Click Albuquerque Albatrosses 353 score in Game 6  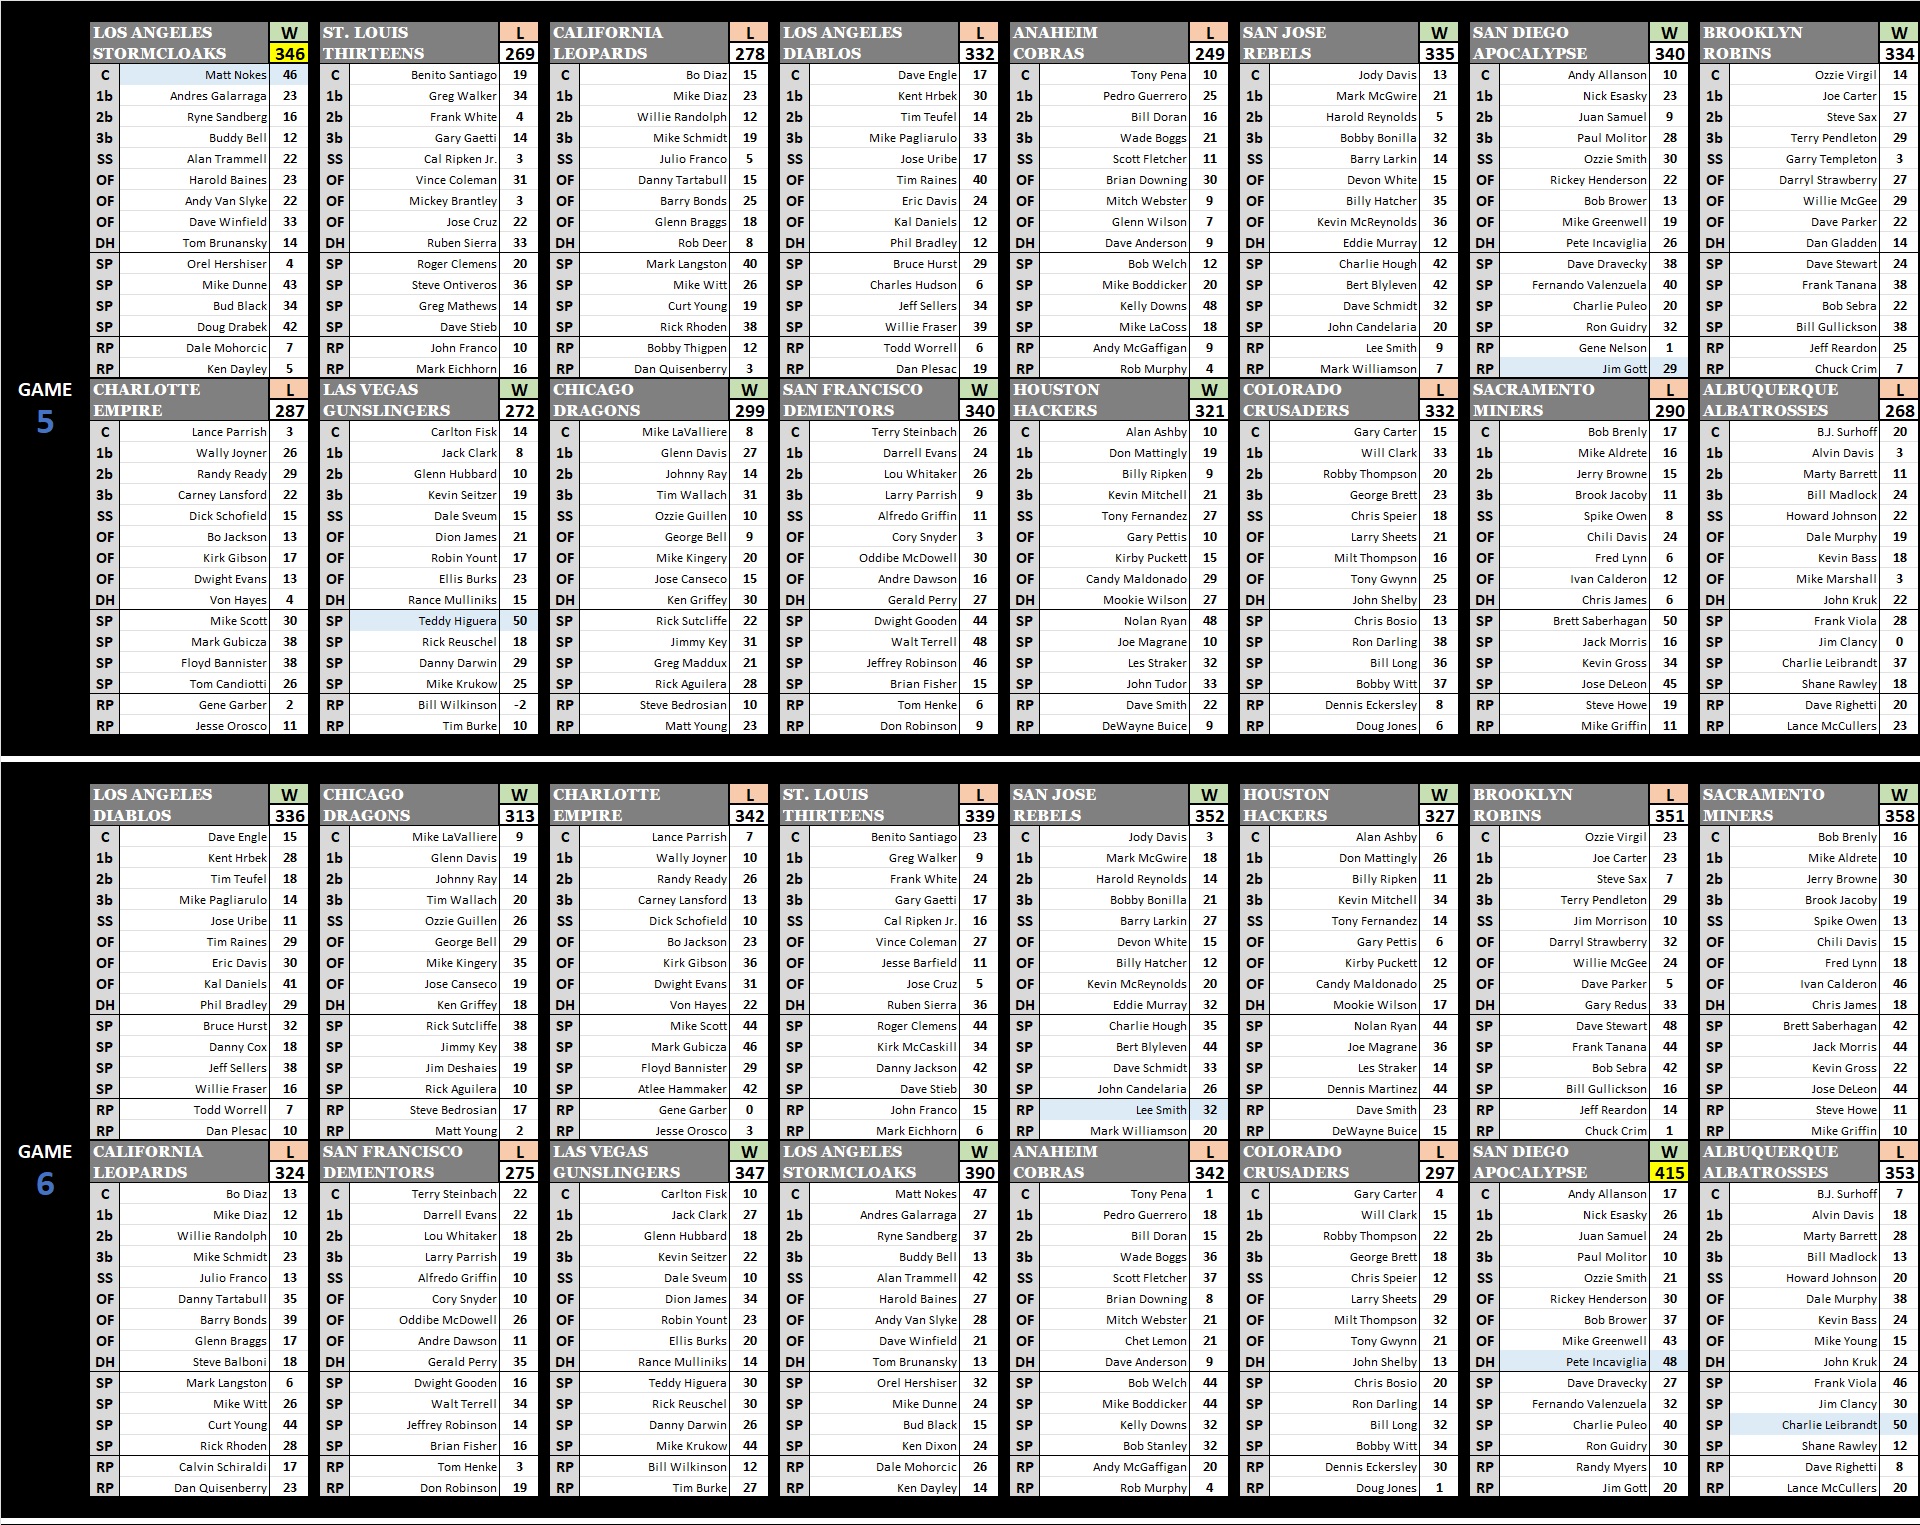point(1899,1173)
